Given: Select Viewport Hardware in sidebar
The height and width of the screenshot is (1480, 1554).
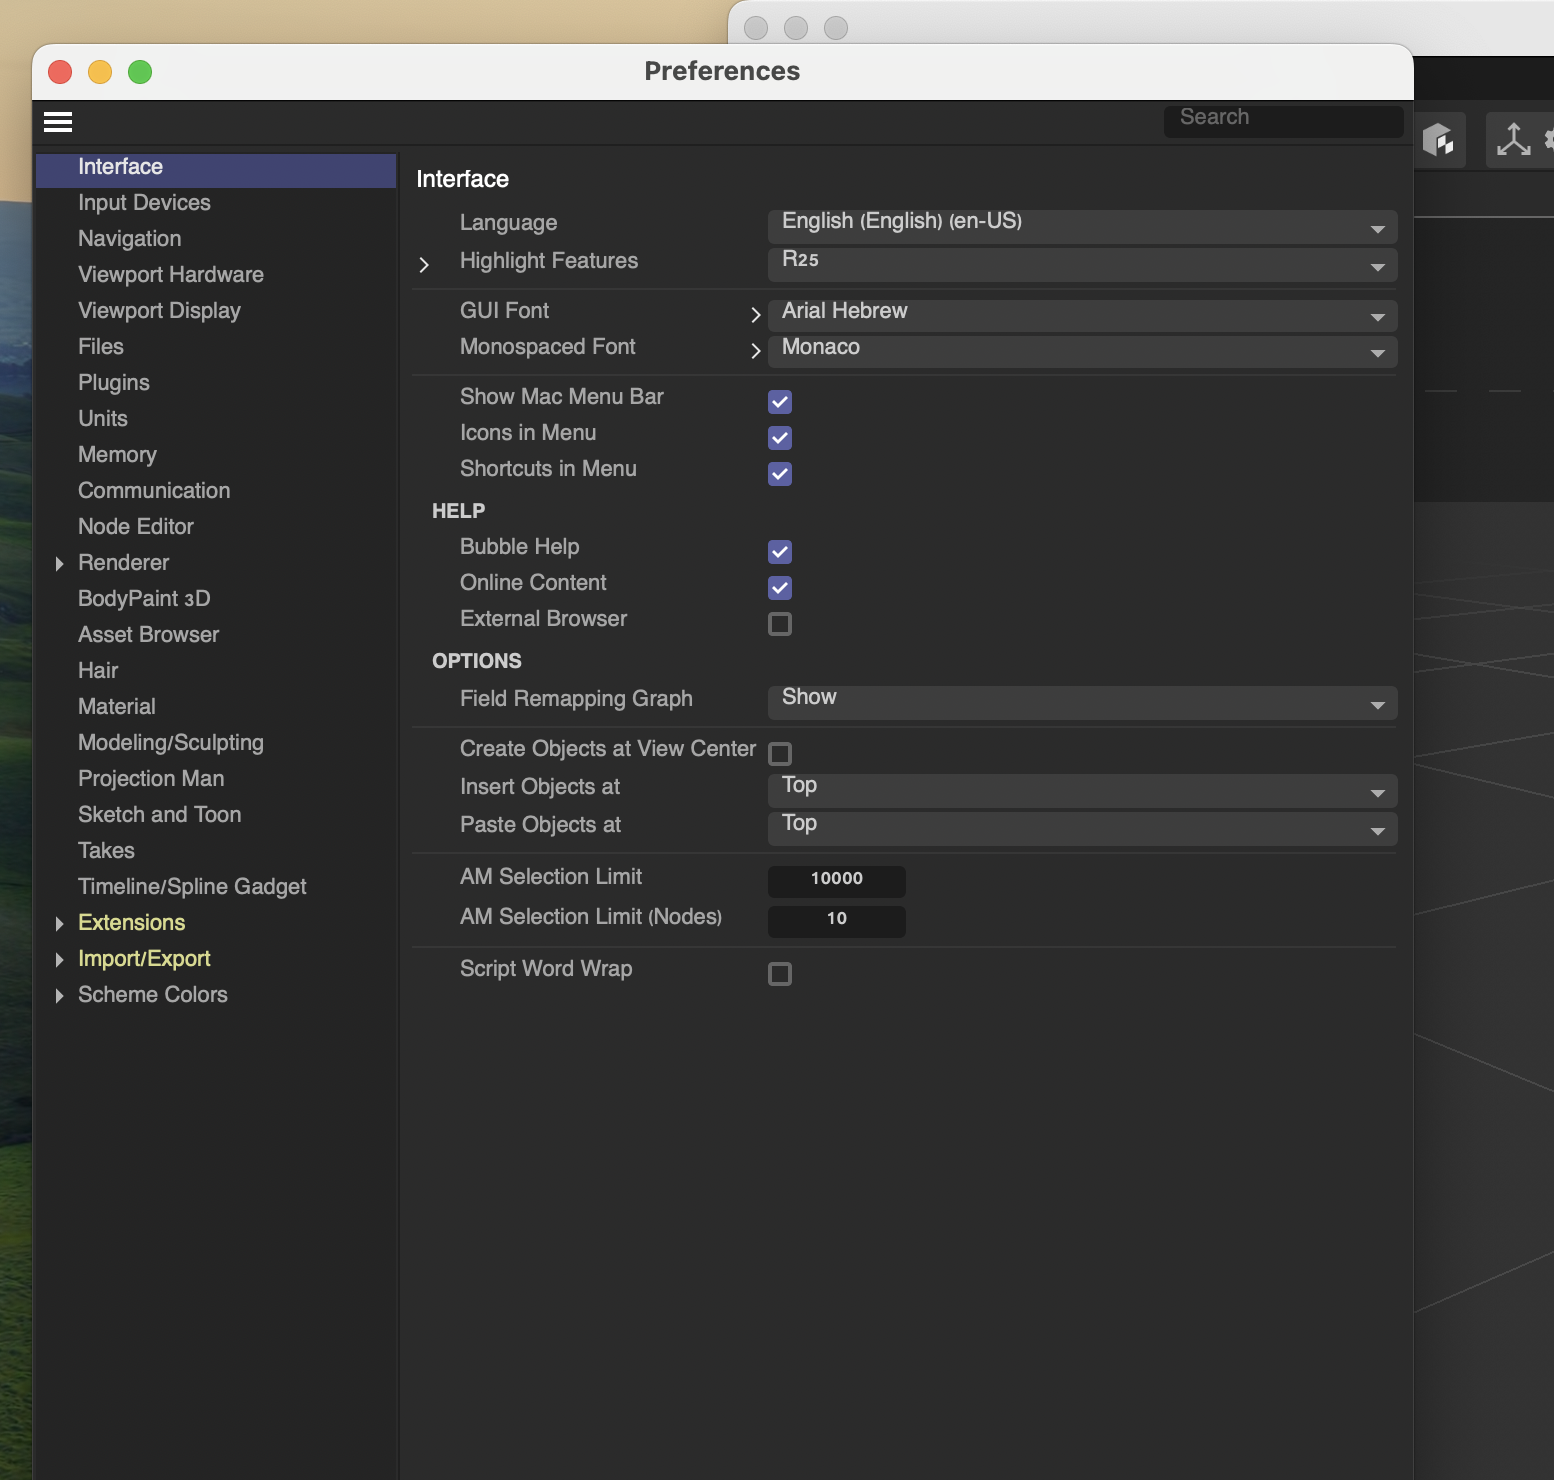Looking at the screenshot, I should coord(171,275).
